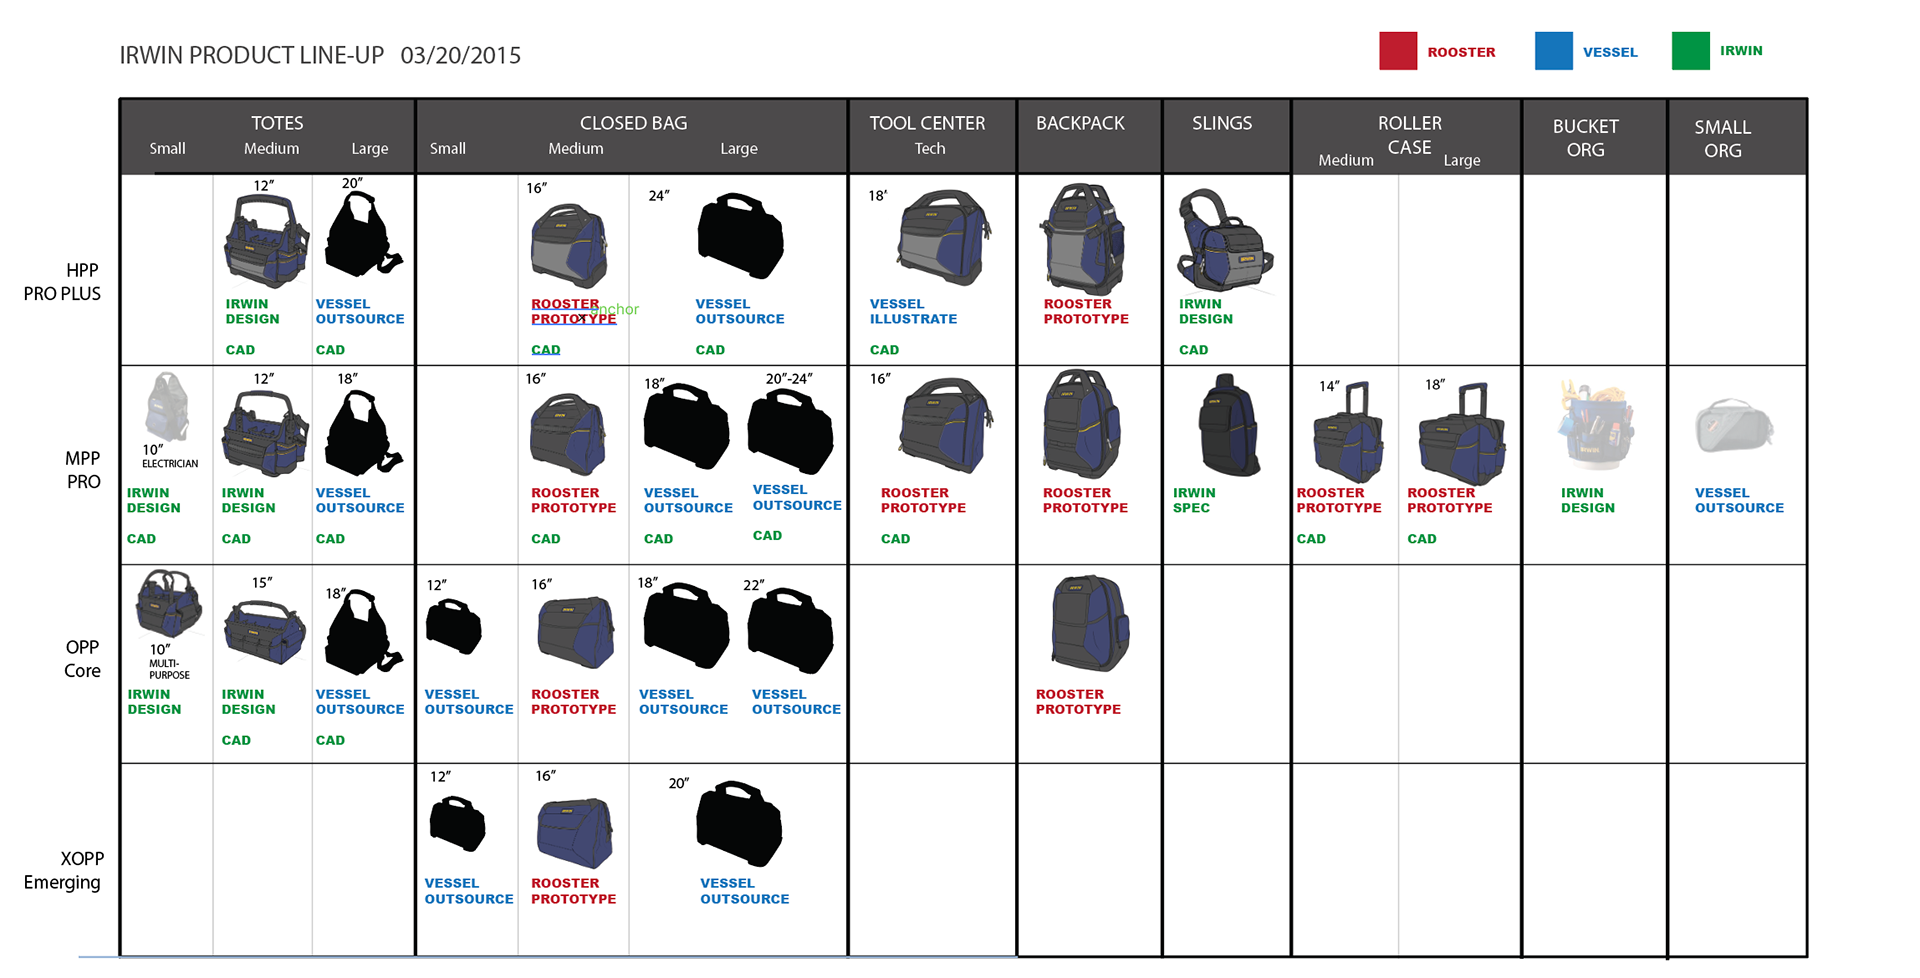Select the MPP Pro 18" closed bag silhouette

pyautogui.click(x=687, y=427)
